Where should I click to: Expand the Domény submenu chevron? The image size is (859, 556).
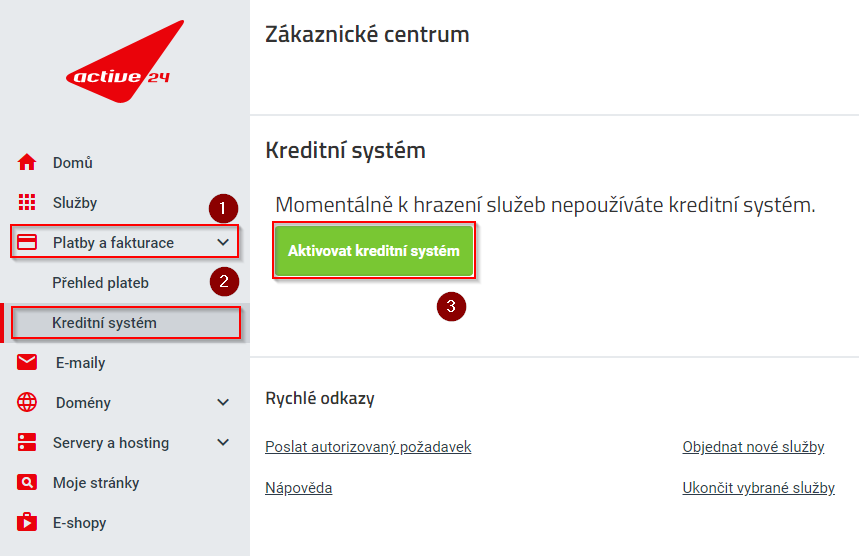pos(223,403)
